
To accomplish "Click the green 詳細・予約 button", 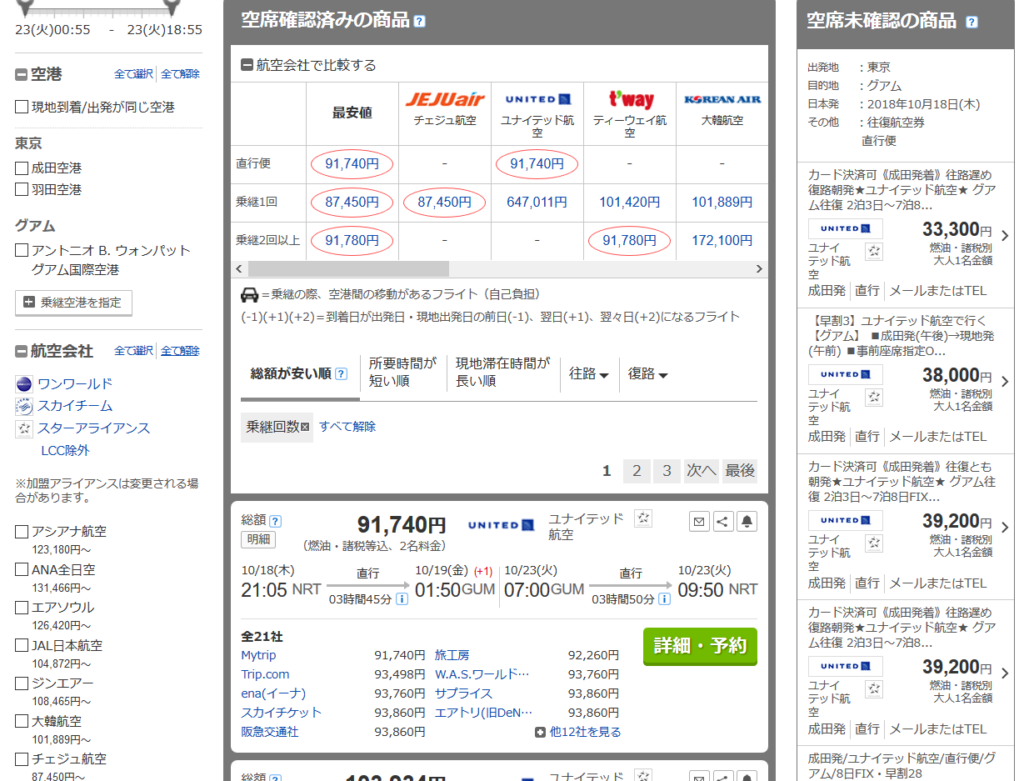I will click(700, 646).
